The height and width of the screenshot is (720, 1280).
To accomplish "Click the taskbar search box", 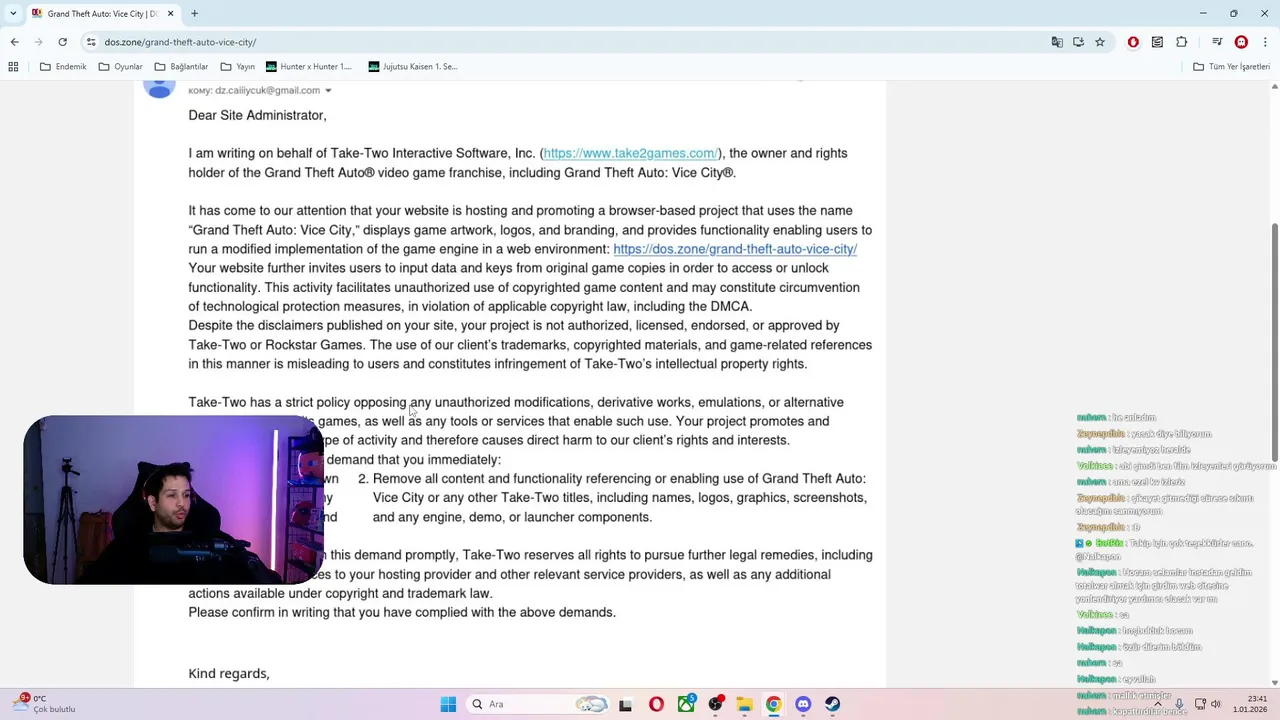I will [x=537, y=704].
